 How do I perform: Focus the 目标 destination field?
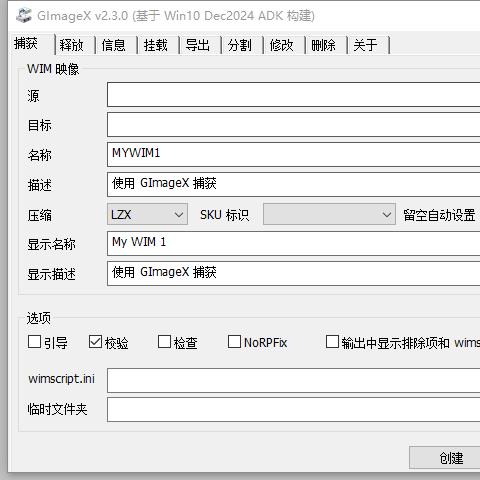coord(293,124)
